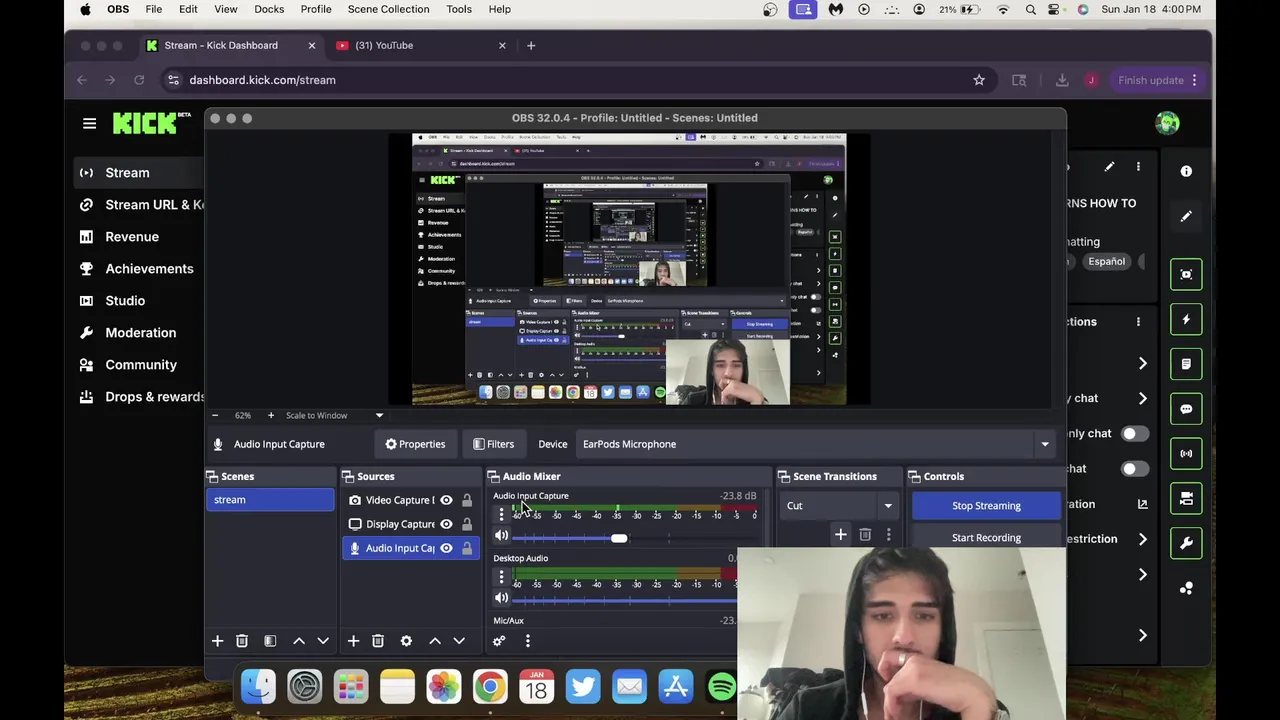Zoom in the OBS preview with the plus icon
This screenshot has height=720, width=1280.
click(270, 415)
